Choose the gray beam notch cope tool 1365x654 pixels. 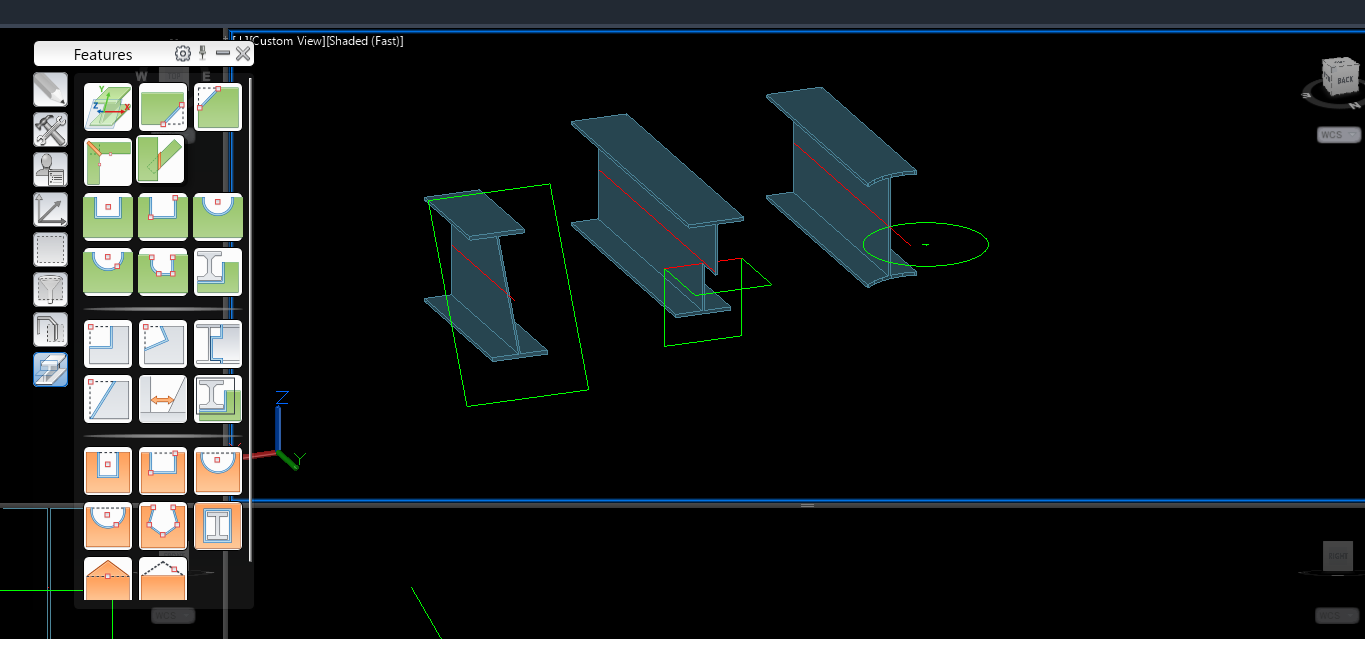click(108, 344)
